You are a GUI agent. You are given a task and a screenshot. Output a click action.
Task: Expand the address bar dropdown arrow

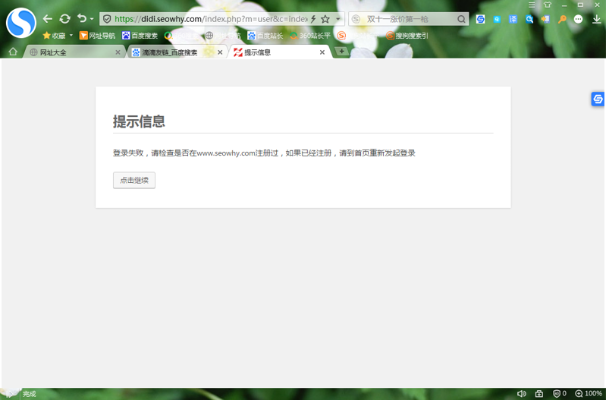(x=337, y=19)
